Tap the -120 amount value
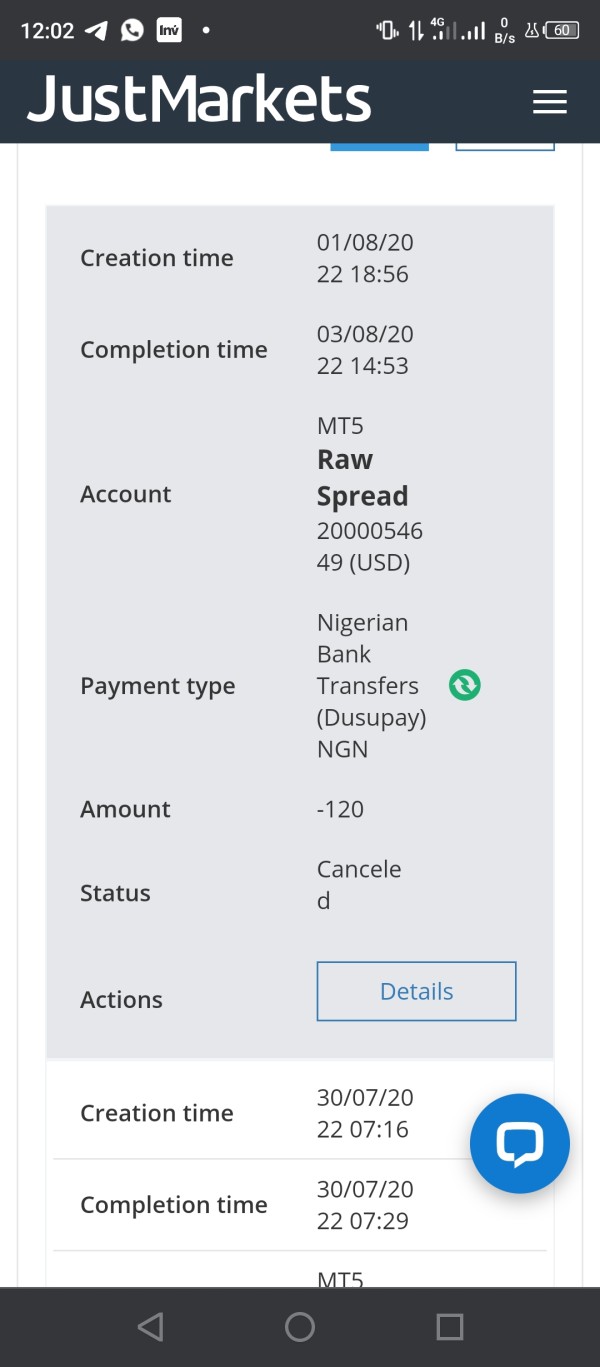The image size is (600, 1367). pyautogui.click(x=340, y=809)
